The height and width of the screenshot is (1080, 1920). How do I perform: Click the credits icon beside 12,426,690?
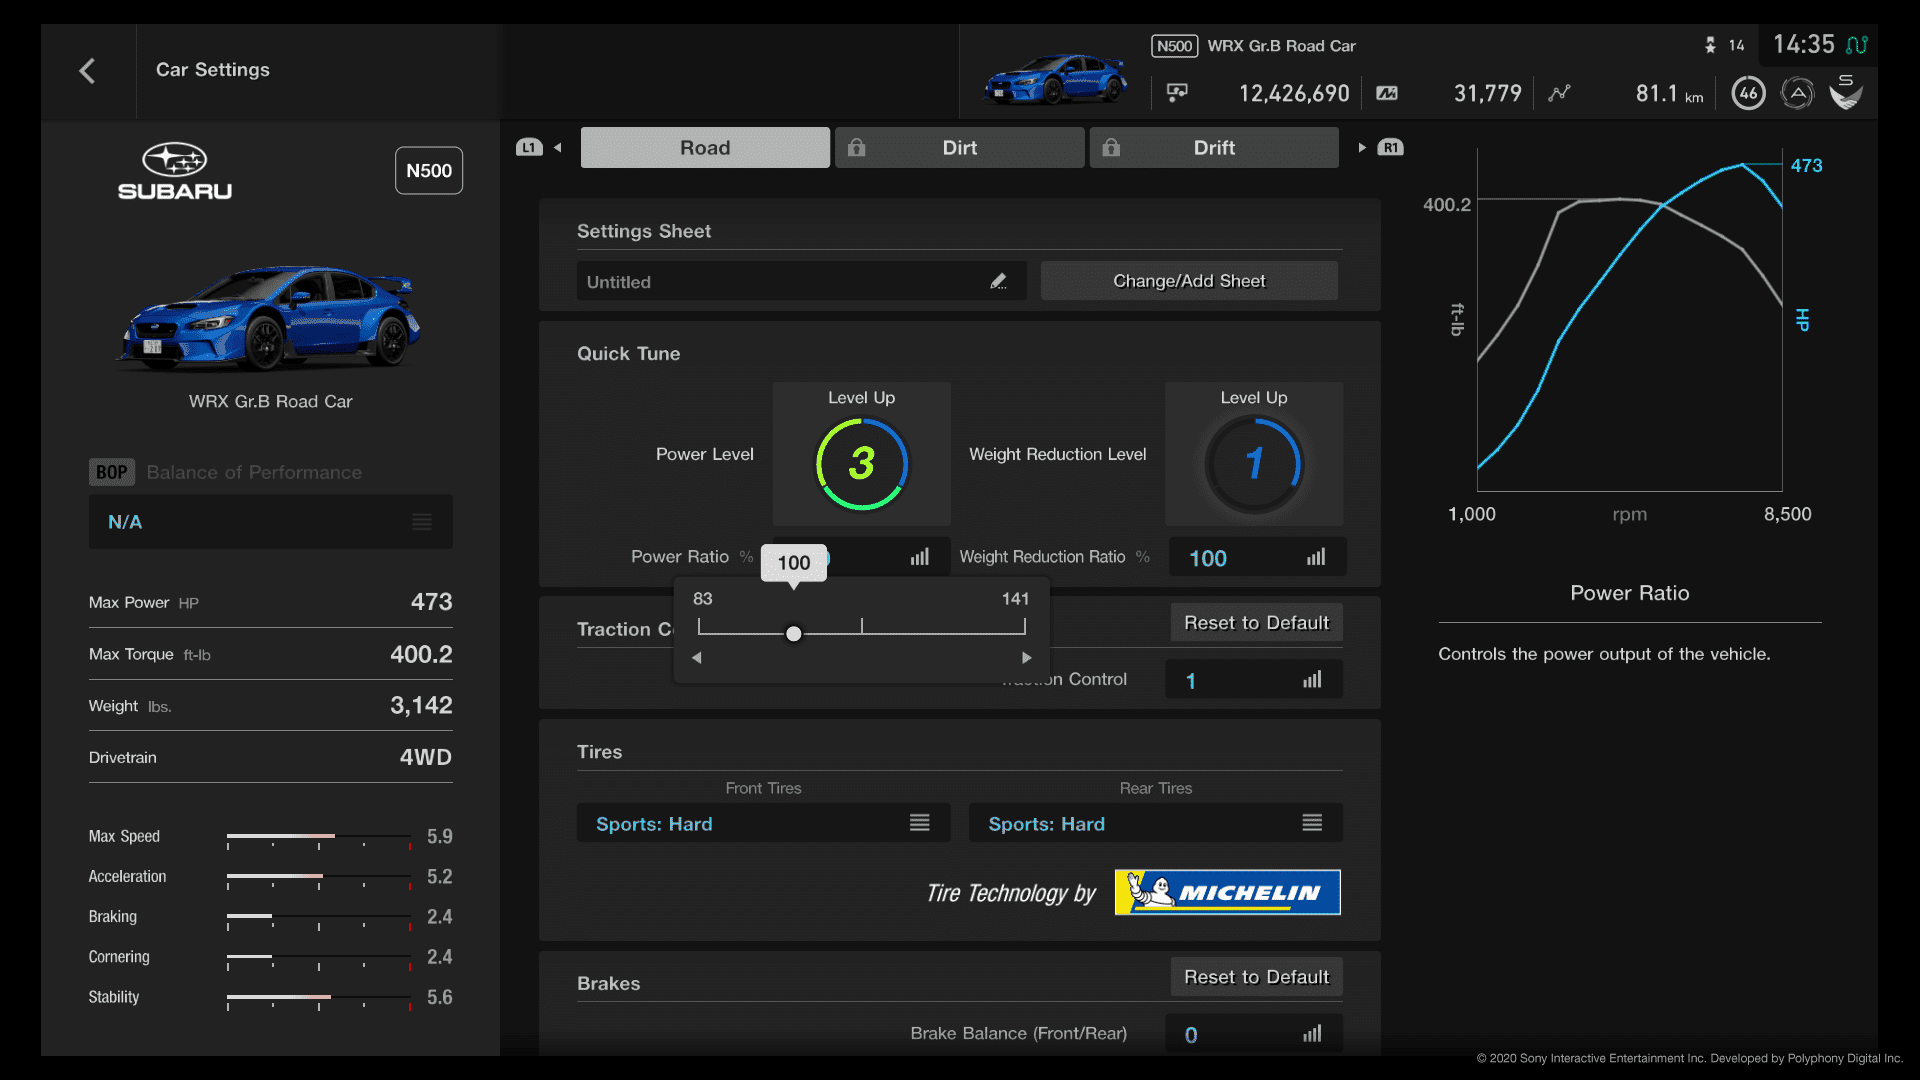click(1177, 93)
